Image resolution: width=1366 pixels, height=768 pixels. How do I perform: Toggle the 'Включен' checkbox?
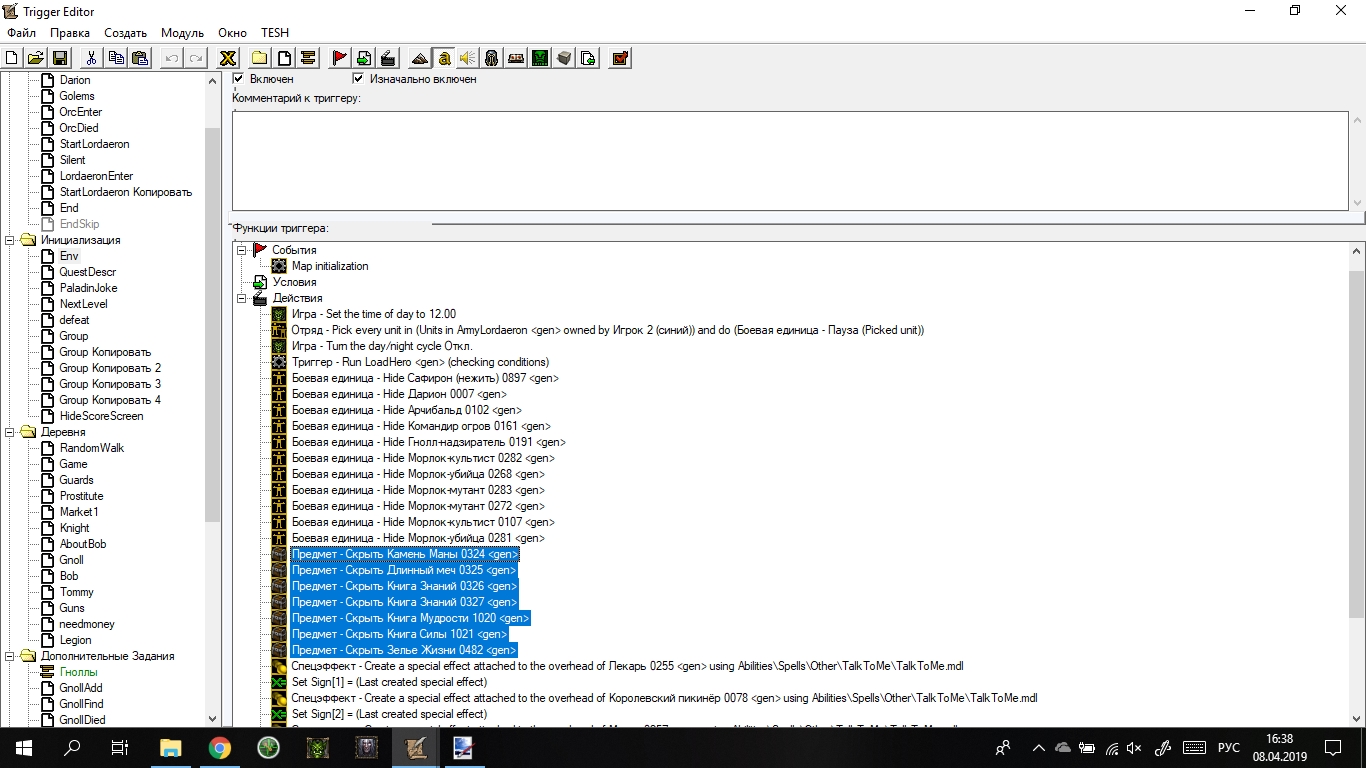coord(238,79)
